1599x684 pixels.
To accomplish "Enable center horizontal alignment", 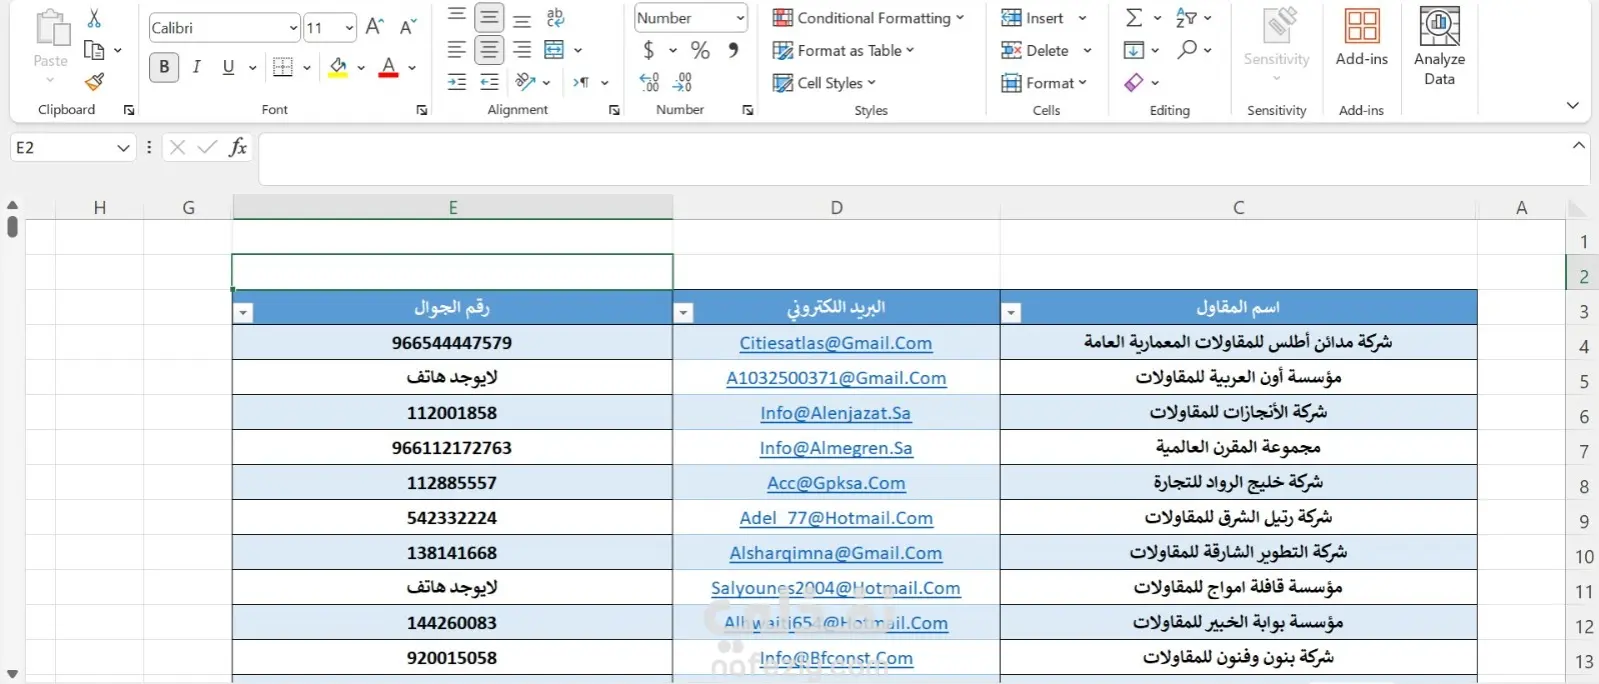I will coord(489,50).
